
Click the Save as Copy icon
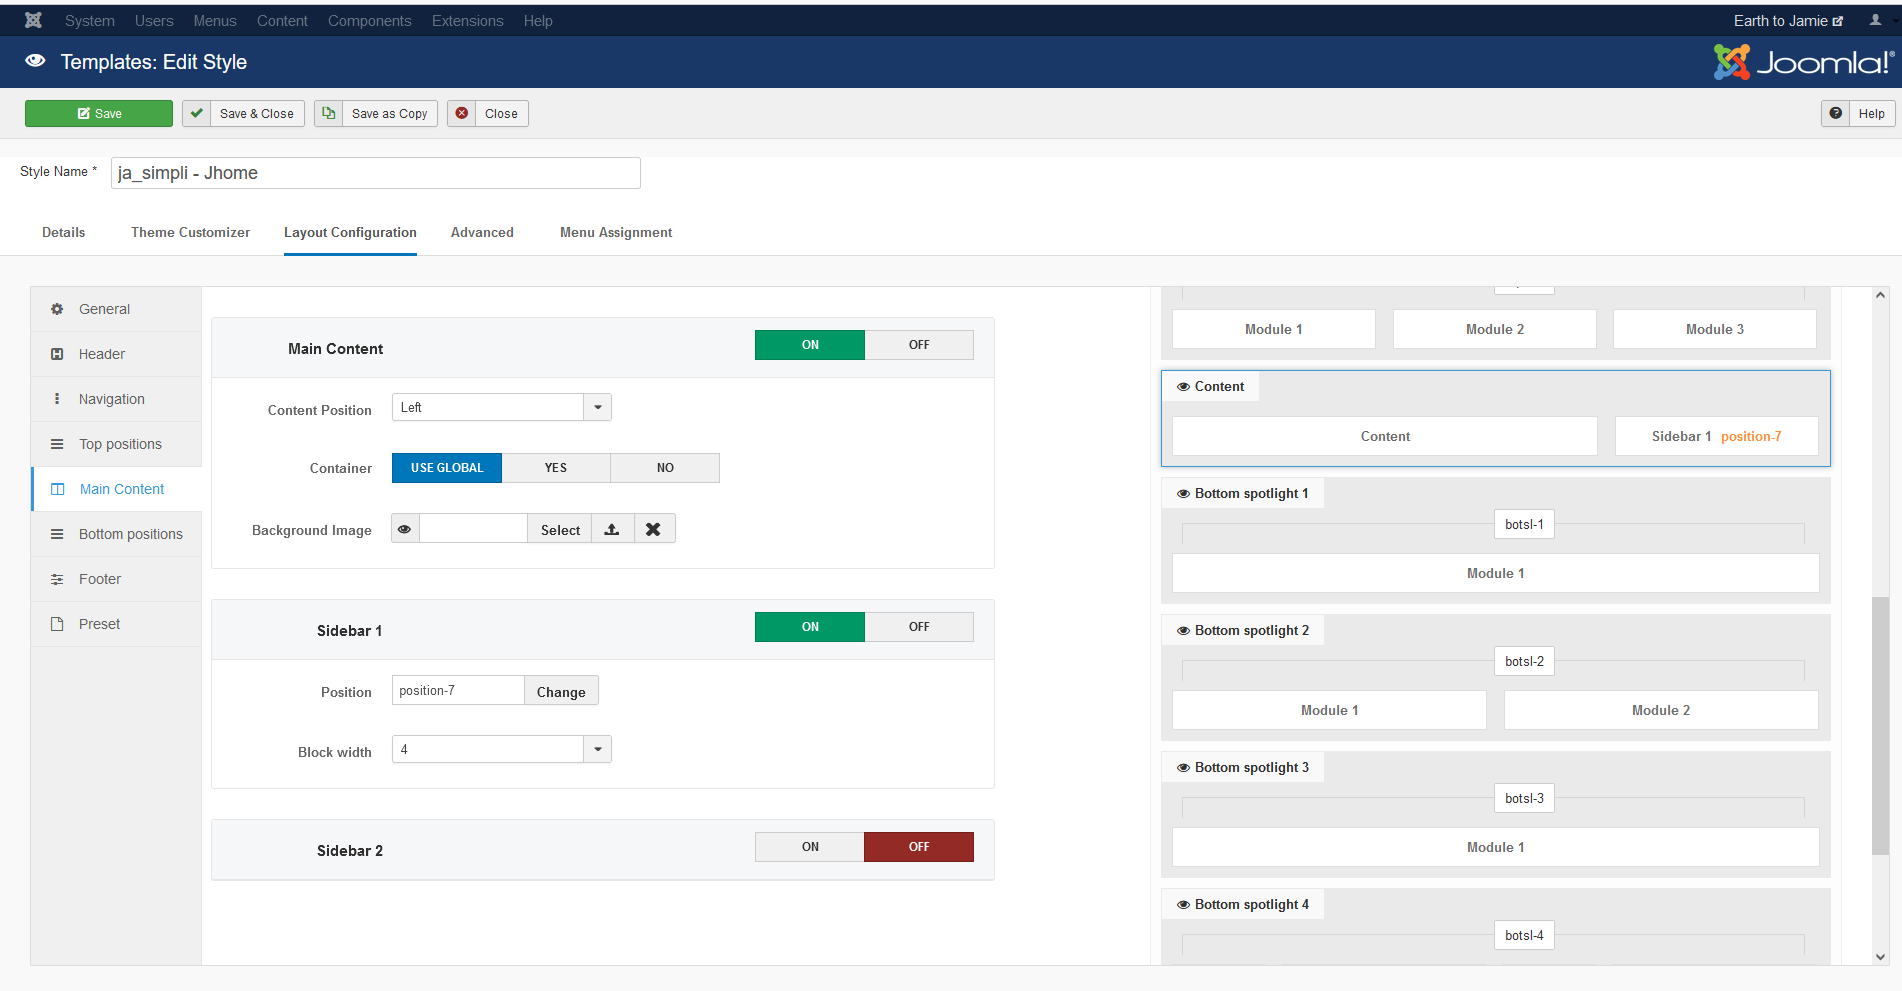click(328, 113)
